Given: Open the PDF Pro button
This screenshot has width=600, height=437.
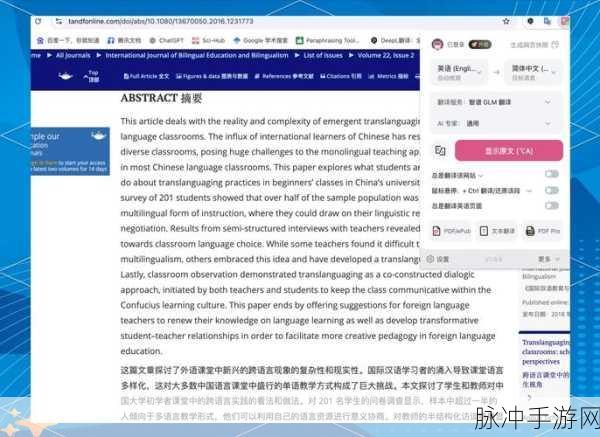Looking at the screenshot, I should (x=543, y=231).
